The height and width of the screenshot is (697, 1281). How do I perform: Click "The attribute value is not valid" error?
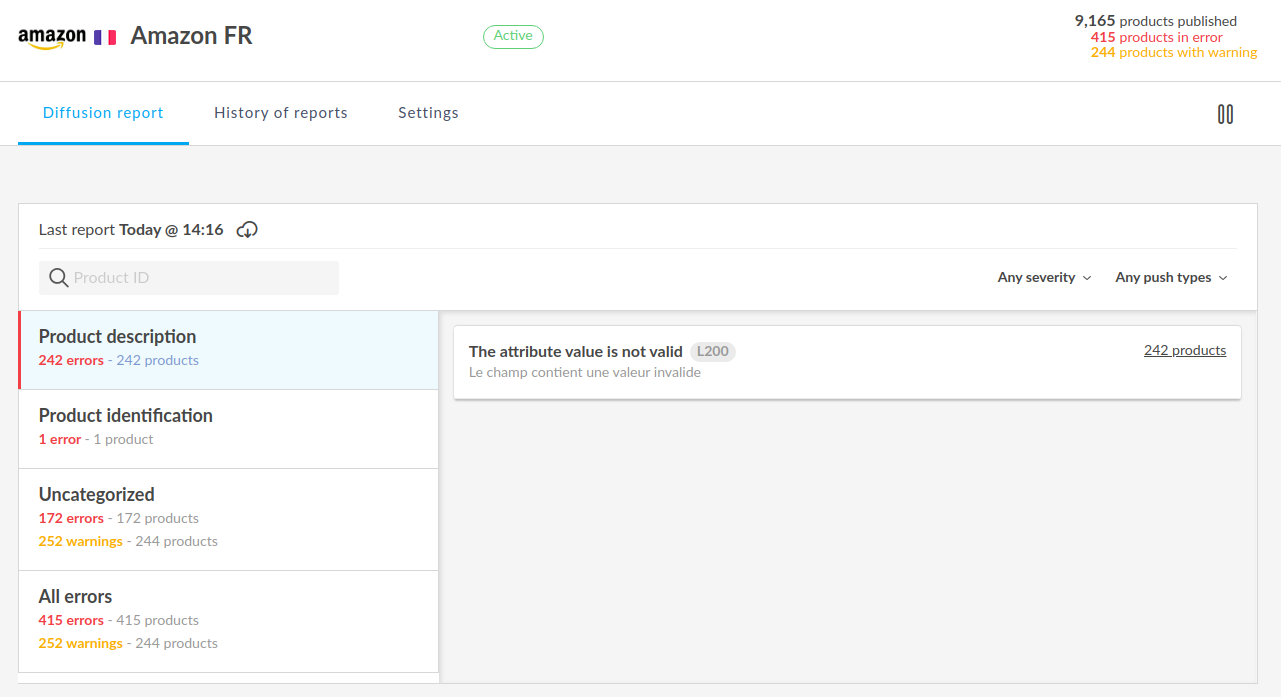576,352
